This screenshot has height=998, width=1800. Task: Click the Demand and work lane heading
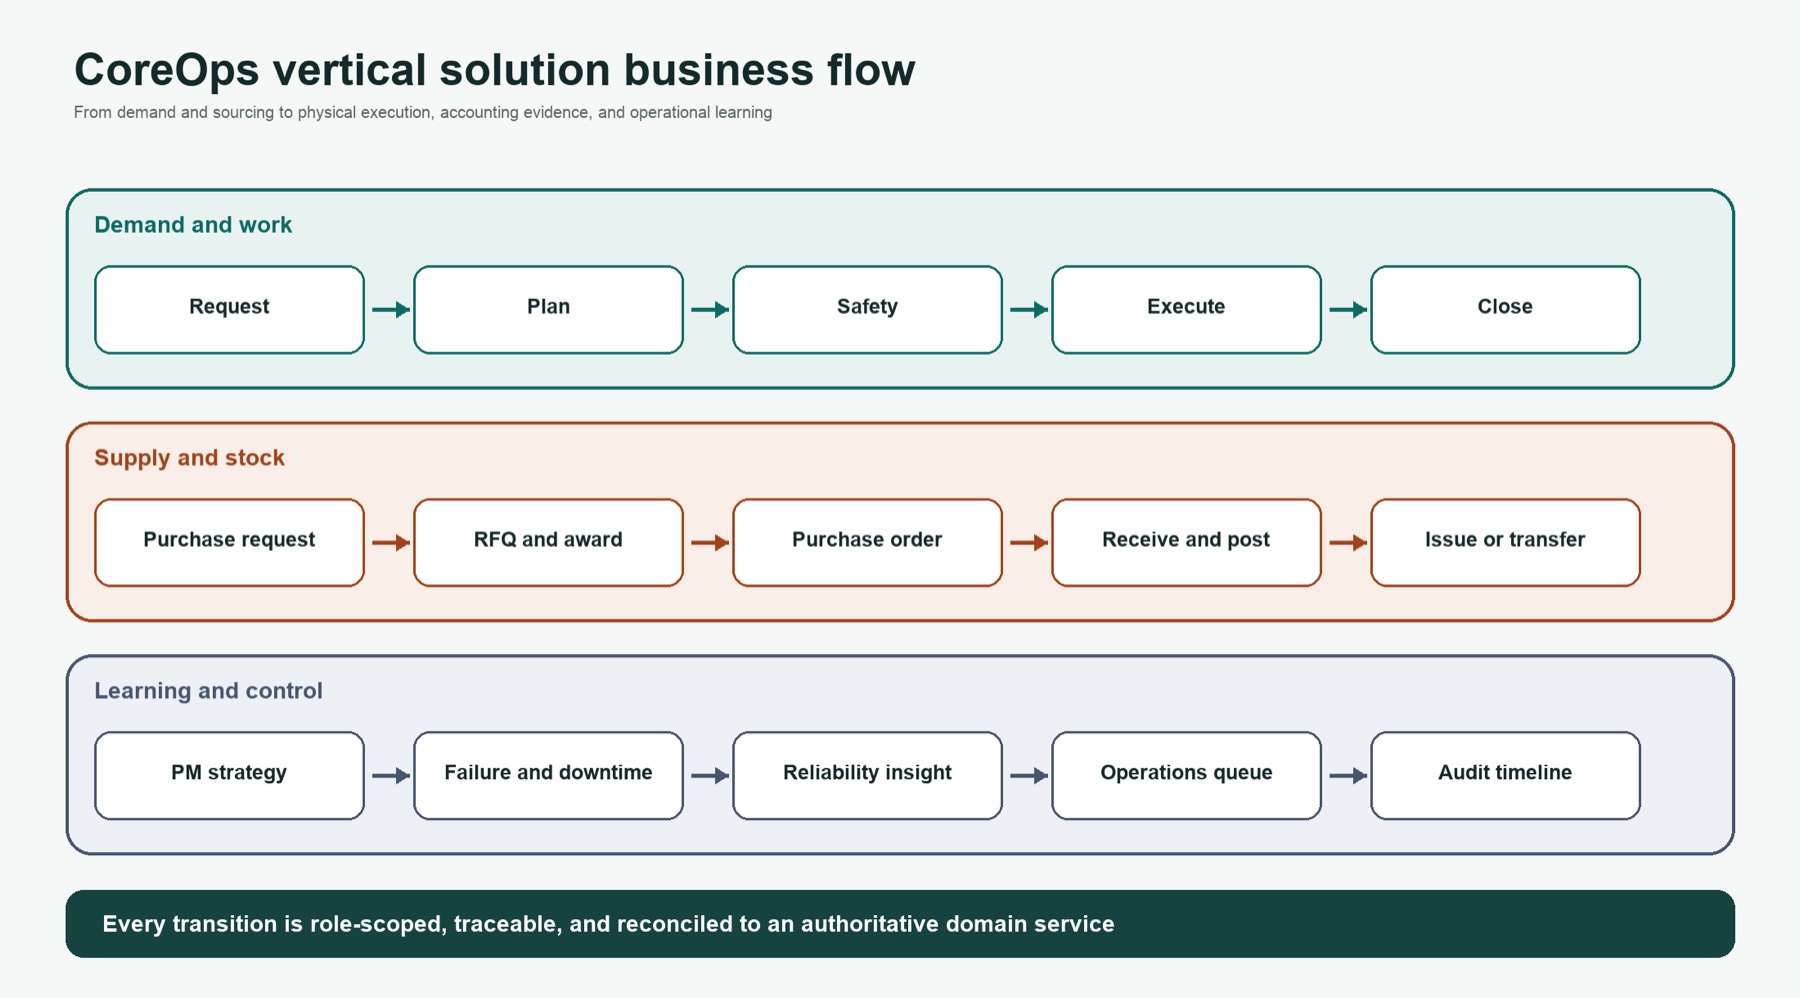[x=193, y=225]
